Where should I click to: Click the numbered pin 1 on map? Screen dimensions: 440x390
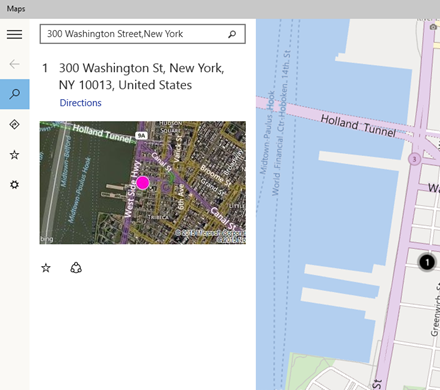[427, 262]
